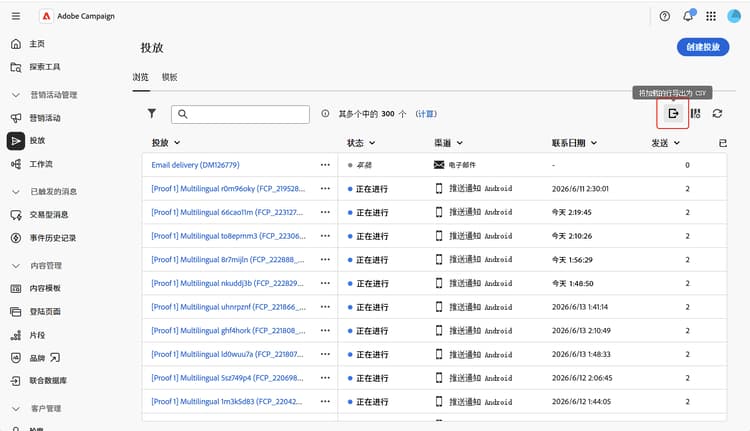Open Multilingual ghf4hork delivery link

pyautogui.click(x=228, y=331)
